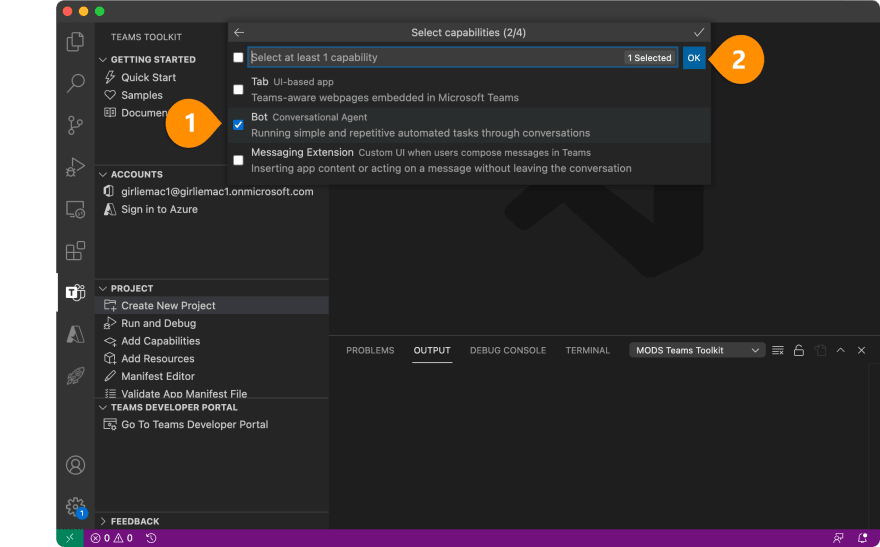This screenshot has height=547, width=880.
Task: Check the Messaging Extension checkbox
Action: tap(239, 160)
